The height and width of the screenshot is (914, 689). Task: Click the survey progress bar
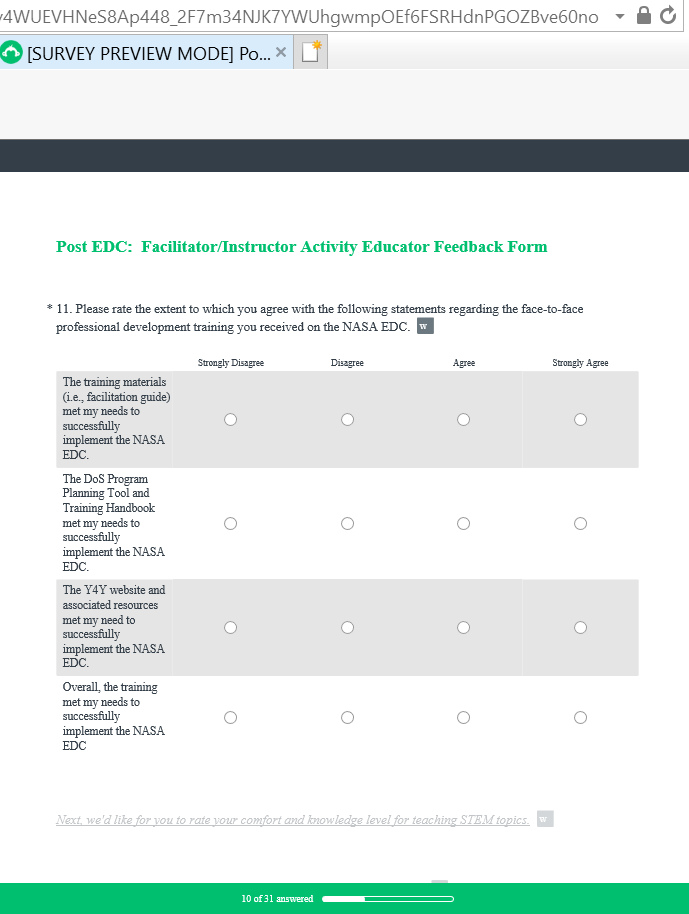[x=388, y=899]
